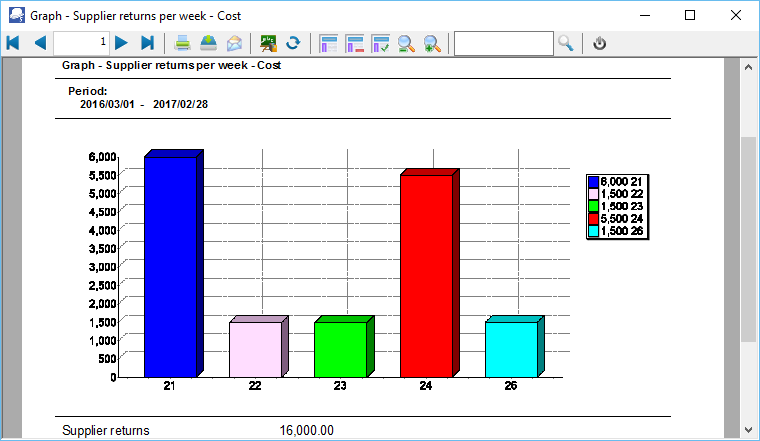
Task: Click the search magnifier beside text box
Action: 566,43
